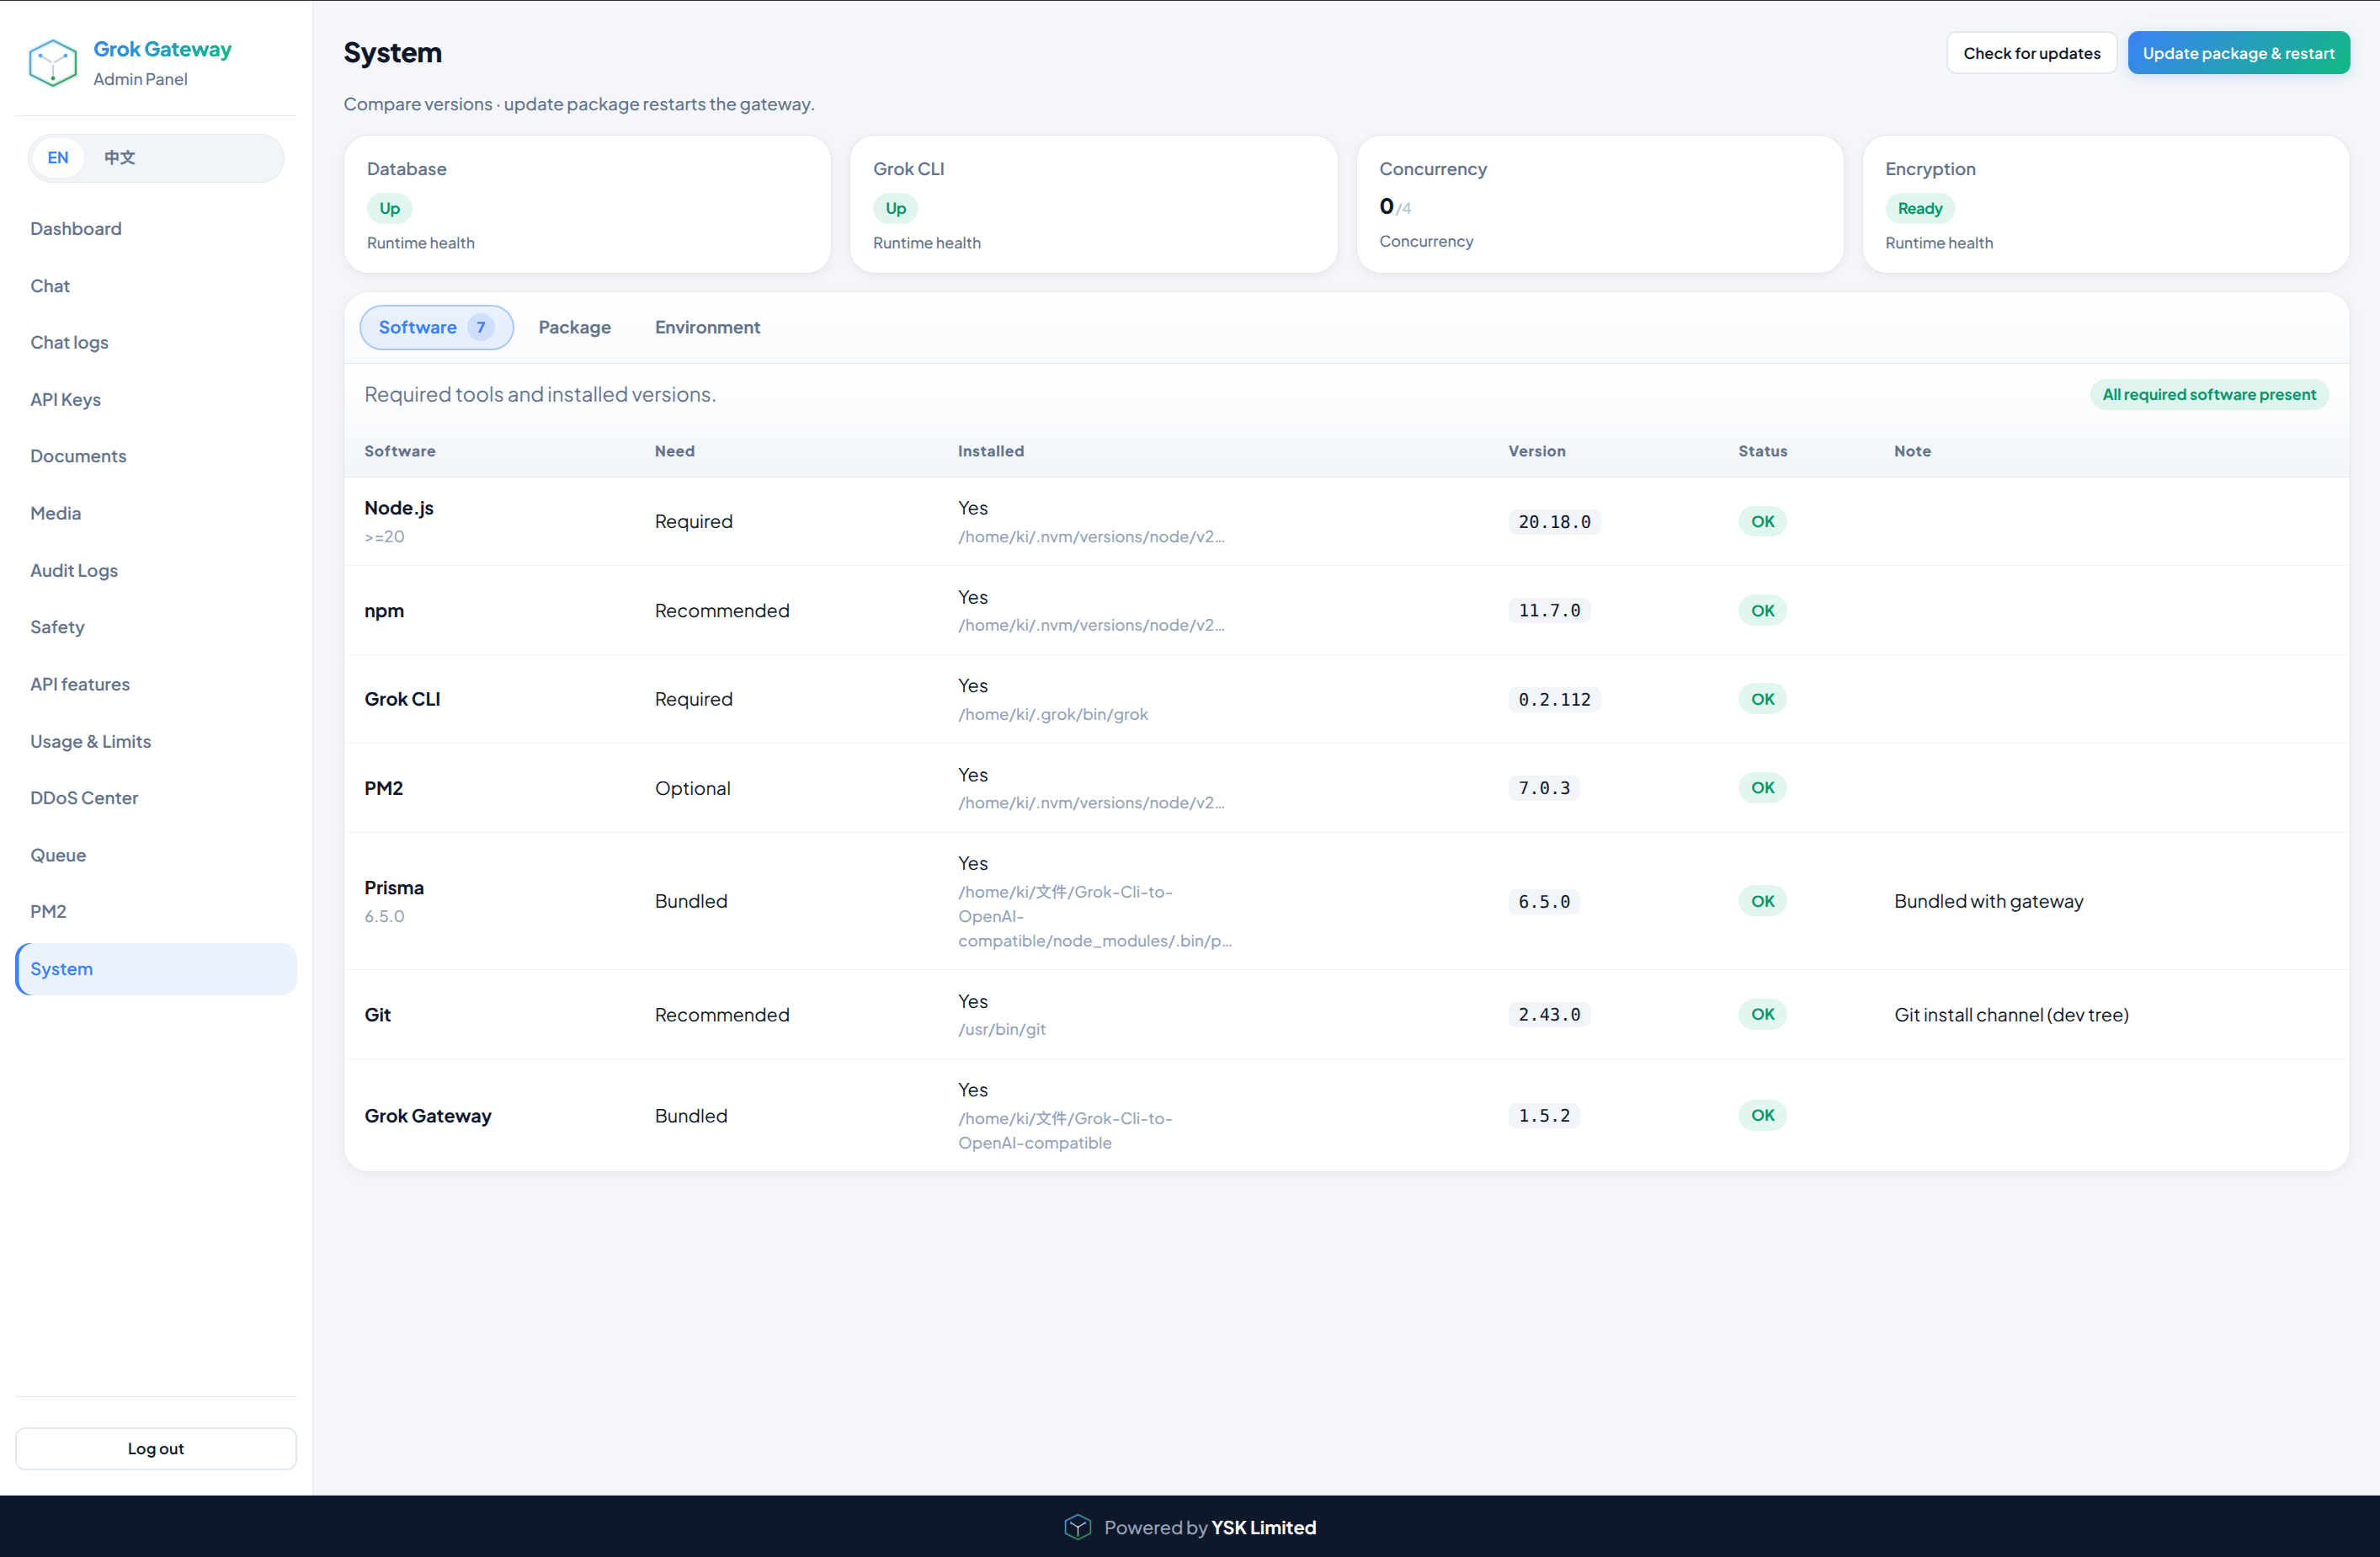The width and height of the screenshot is (2380, 1557).
Task: Click the footer YSK Limited cube icon
Action: (1077, 1527)
